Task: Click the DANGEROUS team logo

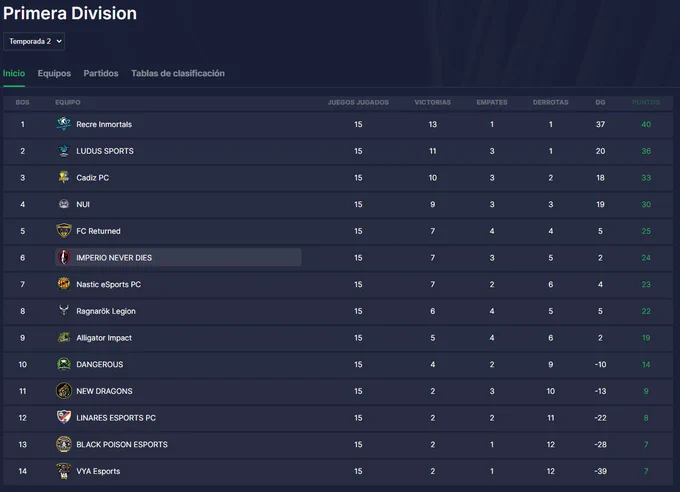Action: coord(64,364)
